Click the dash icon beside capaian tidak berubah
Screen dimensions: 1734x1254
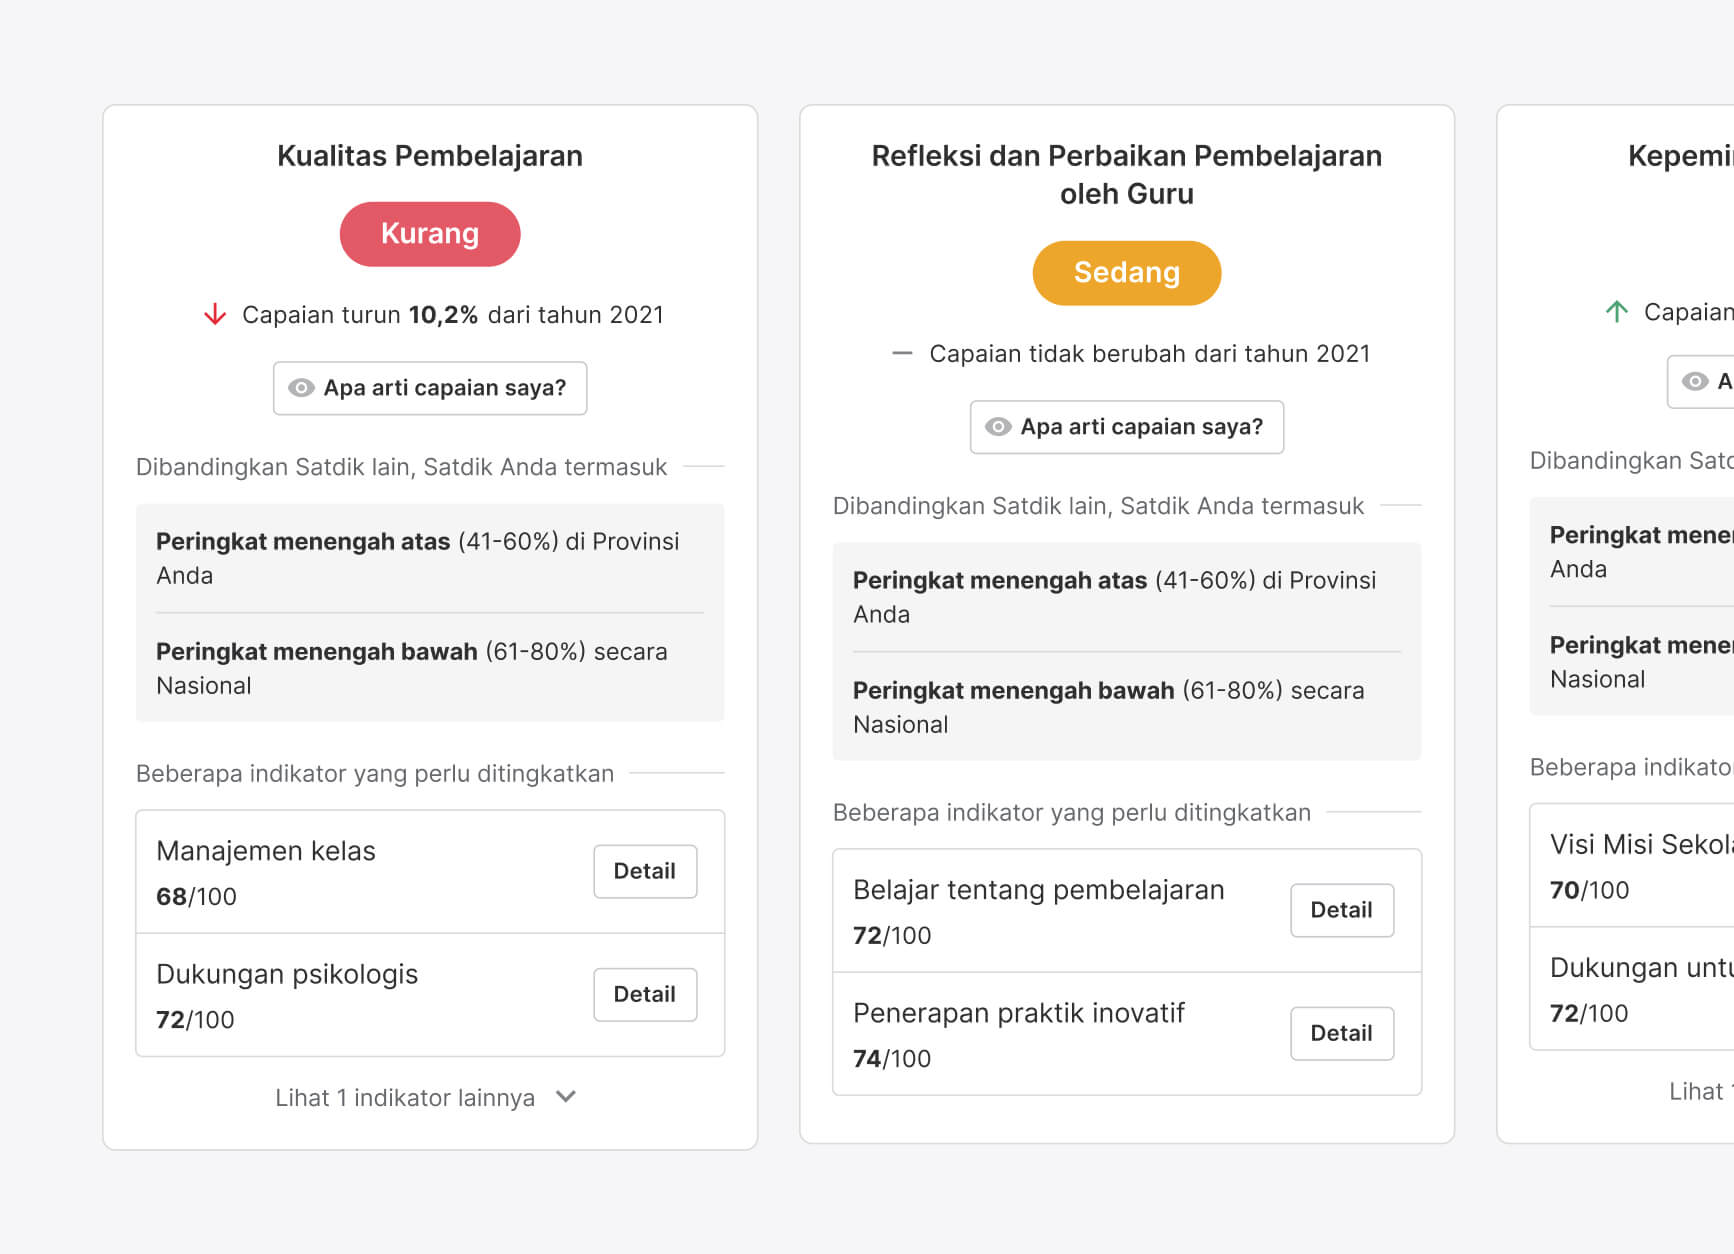tap(901, 353)
